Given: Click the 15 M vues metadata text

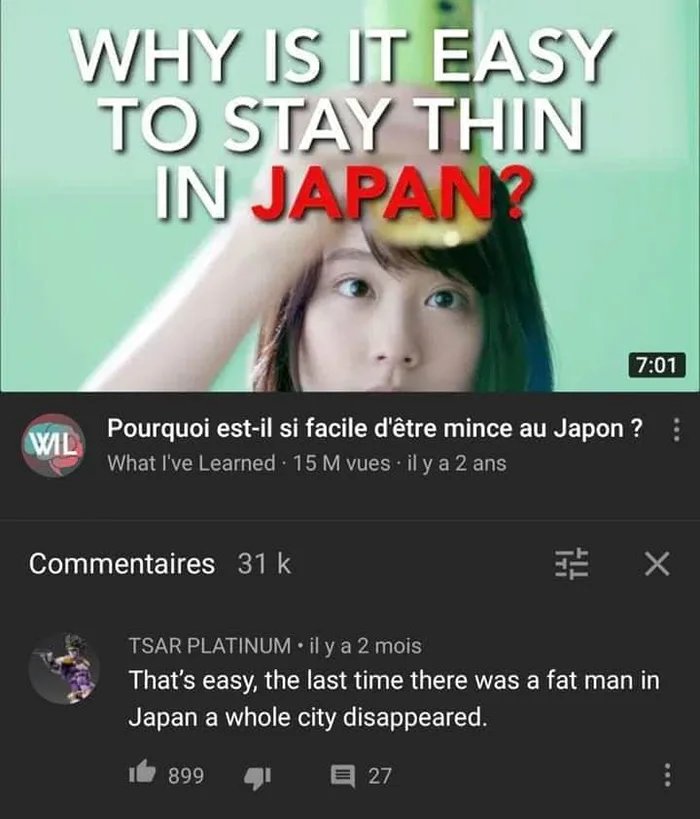Looking at the screenshot, I should click(342, 463).
